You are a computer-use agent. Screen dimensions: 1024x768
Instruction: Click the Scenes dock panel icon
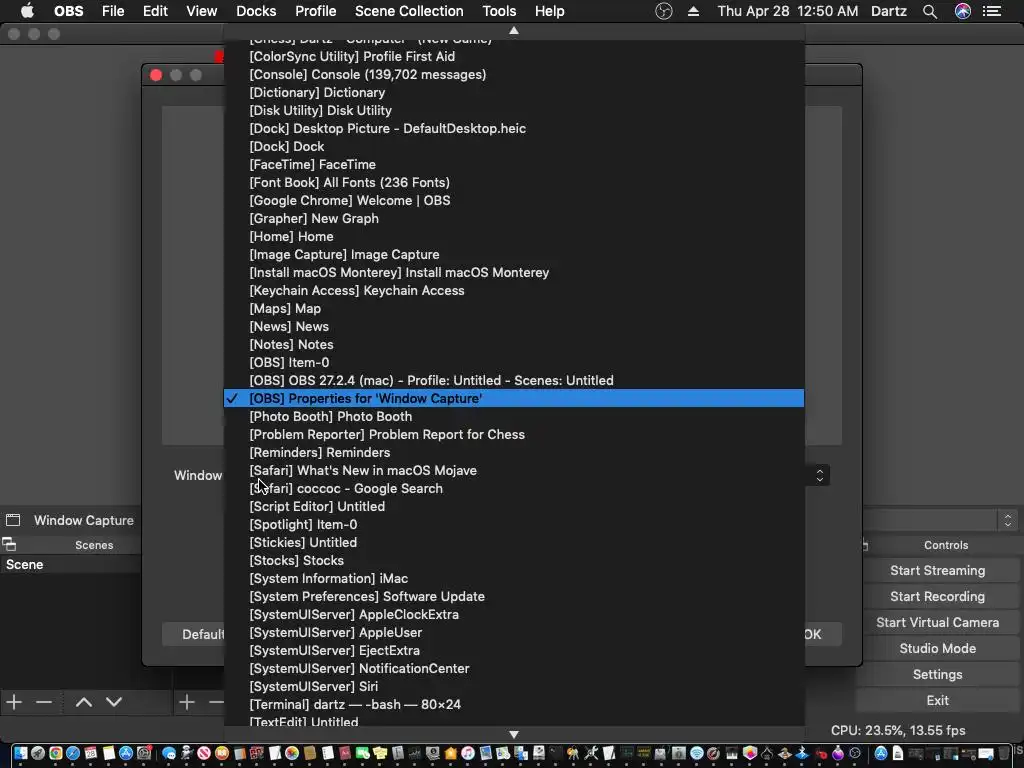(x=9, y=544)
